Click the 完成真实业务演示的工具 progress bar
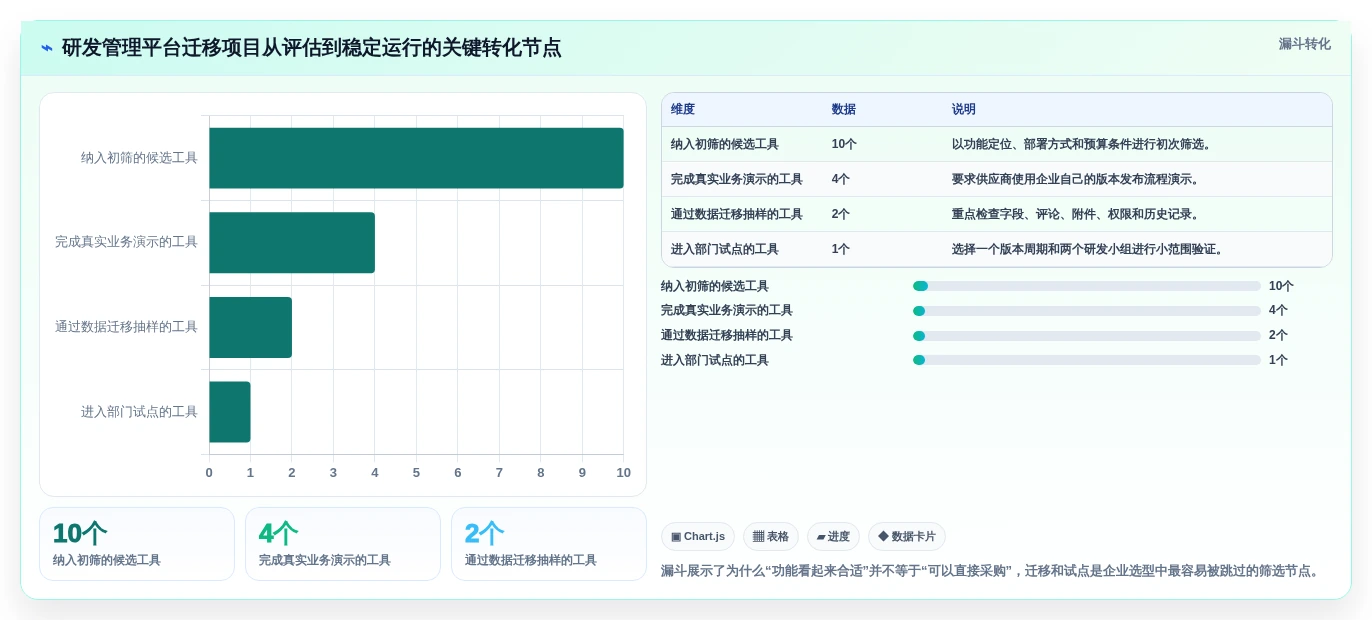The image size is (1372, 620). 1087,311
